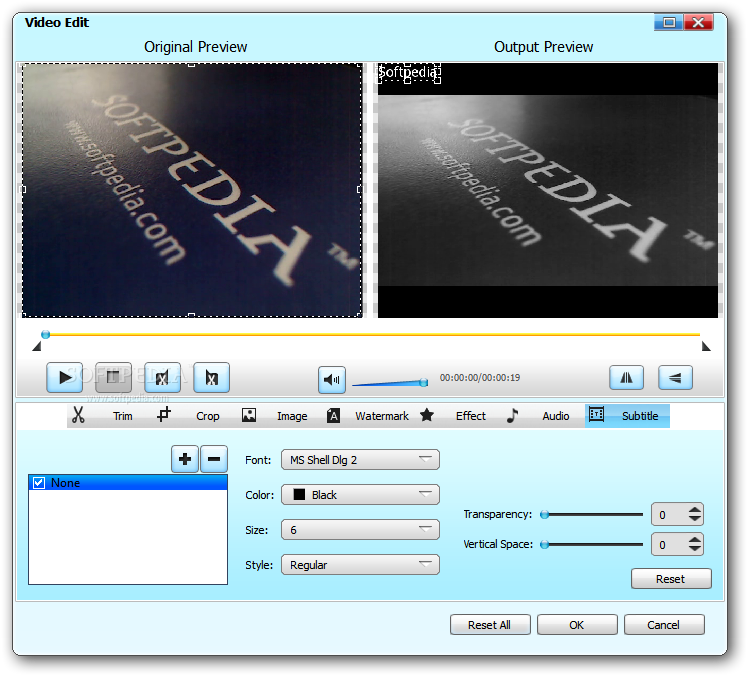Increase Vertical Space with up arrow
Screen dimensions: 748x676
pos(695,540)
